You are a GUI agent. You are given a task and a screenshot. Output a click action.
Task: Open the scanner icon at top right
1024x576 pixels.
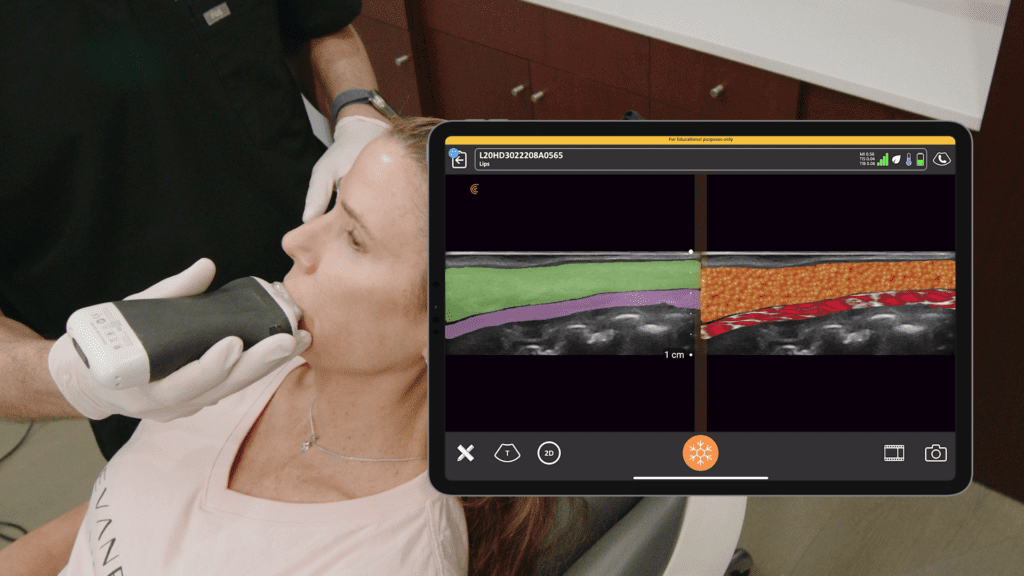941,159
